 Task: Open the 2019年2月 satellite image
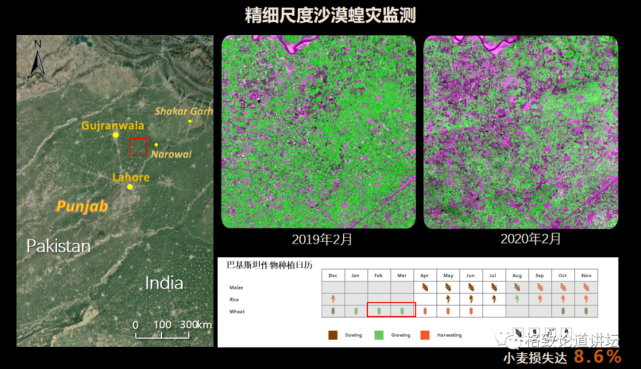(318, 132)
